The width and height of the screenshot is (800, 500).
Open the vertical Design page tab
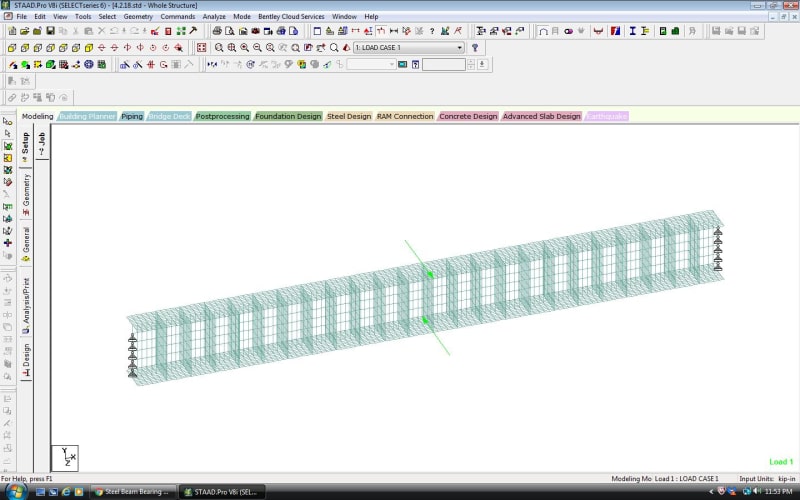(26, 360)
